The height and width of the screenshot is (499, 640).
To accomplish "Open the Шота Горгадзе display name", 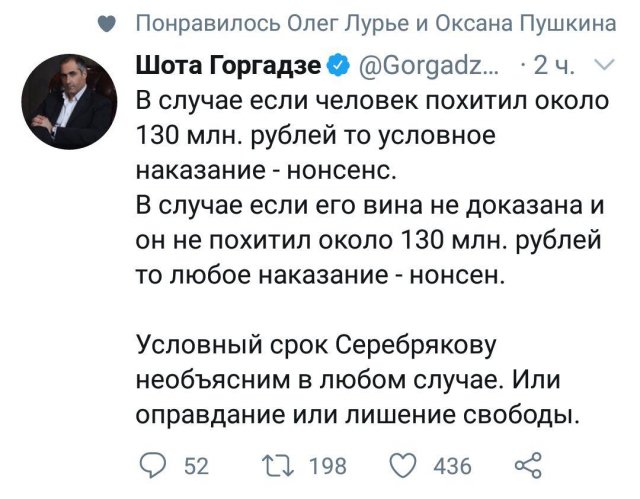I will tap(229, 67).
